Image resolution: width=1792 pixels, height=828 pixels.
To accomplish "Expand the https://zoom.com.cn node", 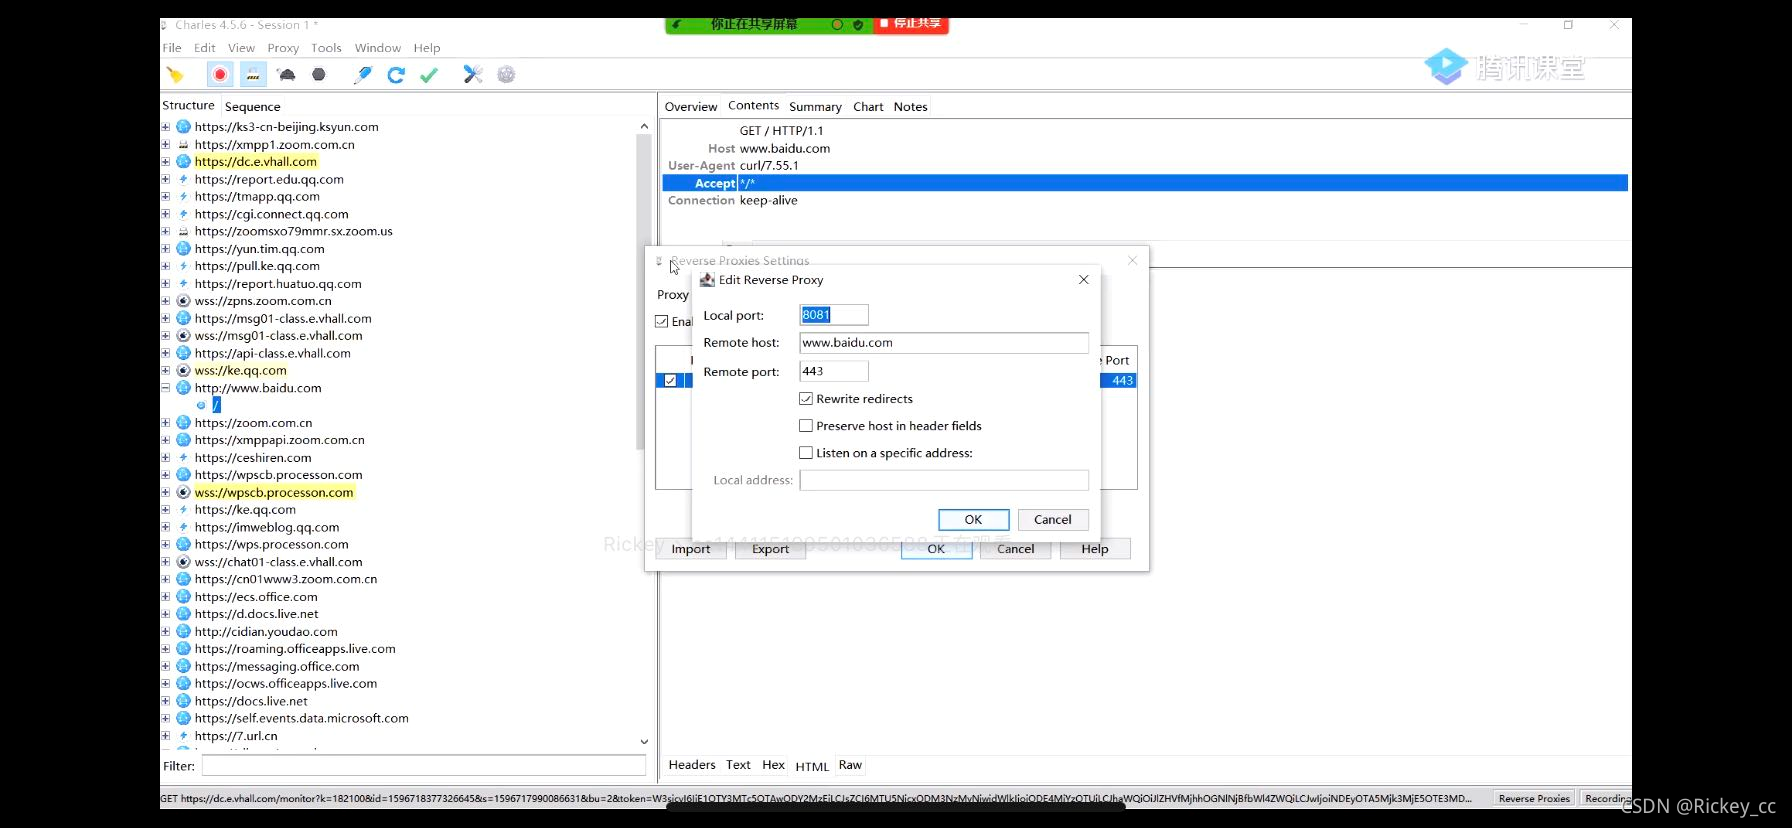I will pos(166,423).
